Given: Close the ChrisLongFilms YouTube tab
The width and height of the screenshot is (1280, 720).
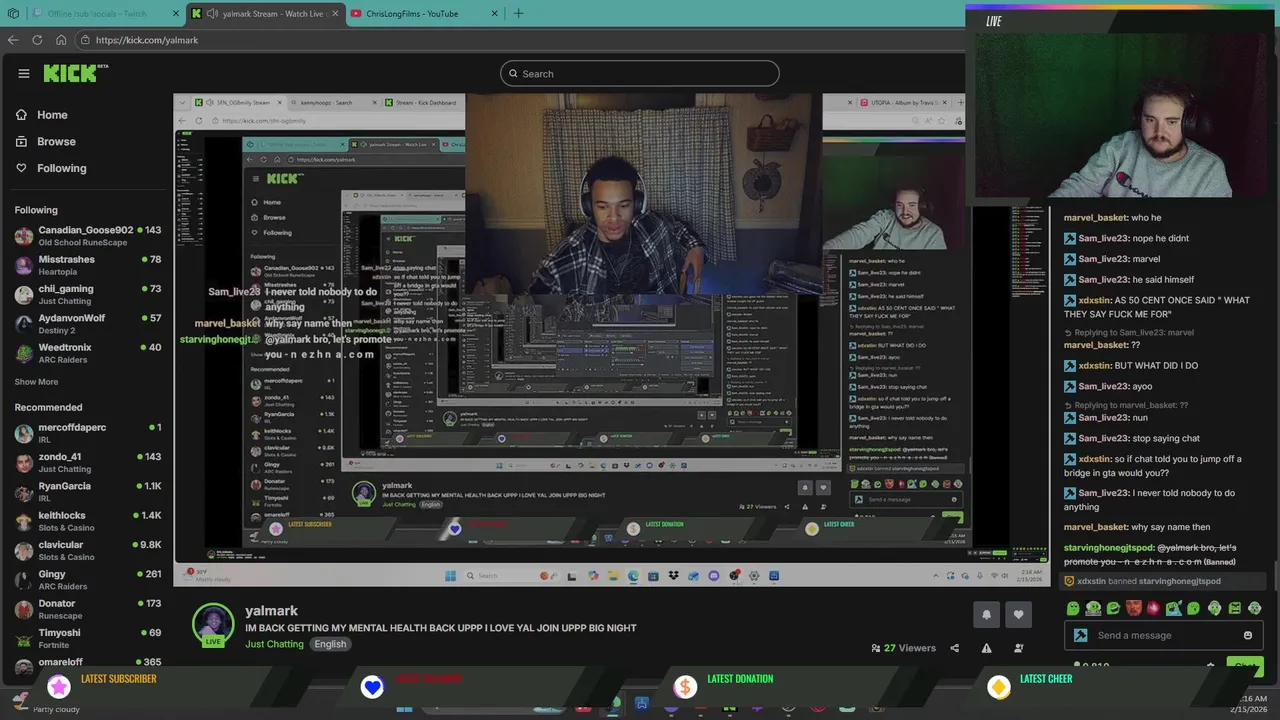Looking at the screenshot, I should pos(495,14).
